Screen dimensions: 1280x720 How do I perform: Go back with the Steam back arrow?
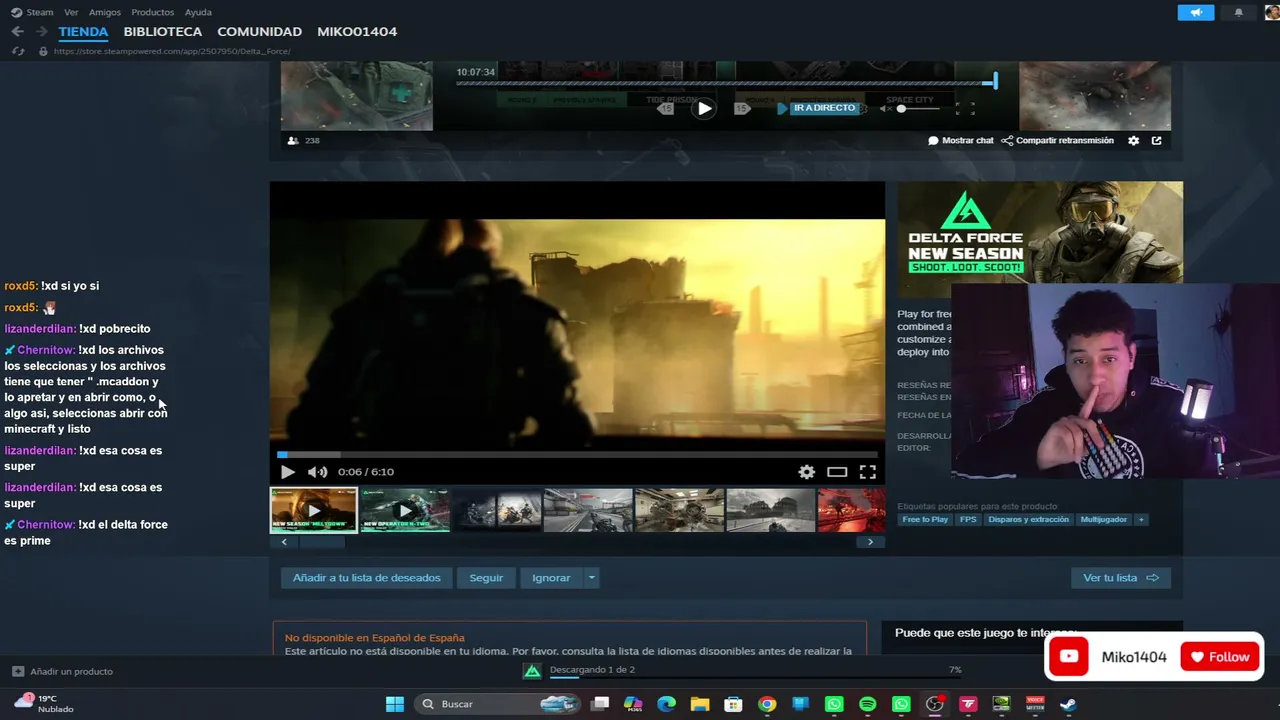coord(17,32)
